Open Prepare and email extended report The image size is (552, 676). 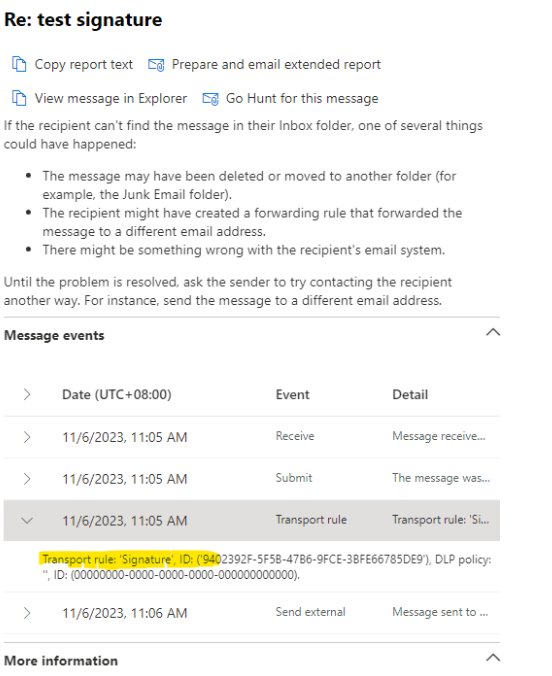pyautogui.click(x=276, y=64)
